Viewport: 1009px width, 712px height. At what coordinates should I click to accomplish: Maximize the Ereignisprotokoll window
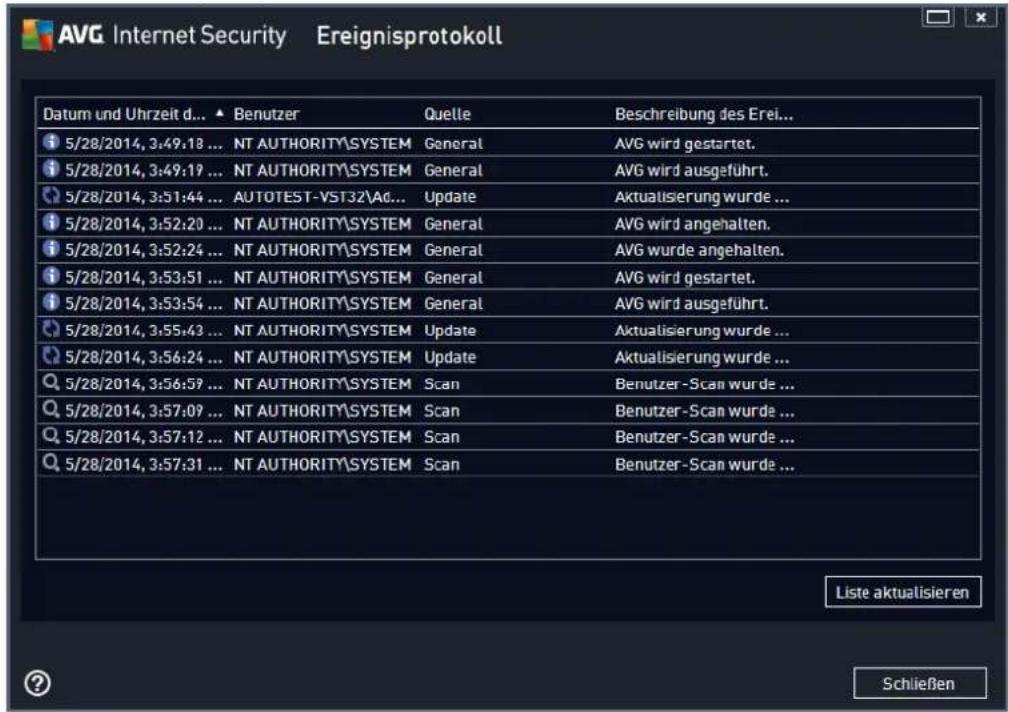[938, 17]
